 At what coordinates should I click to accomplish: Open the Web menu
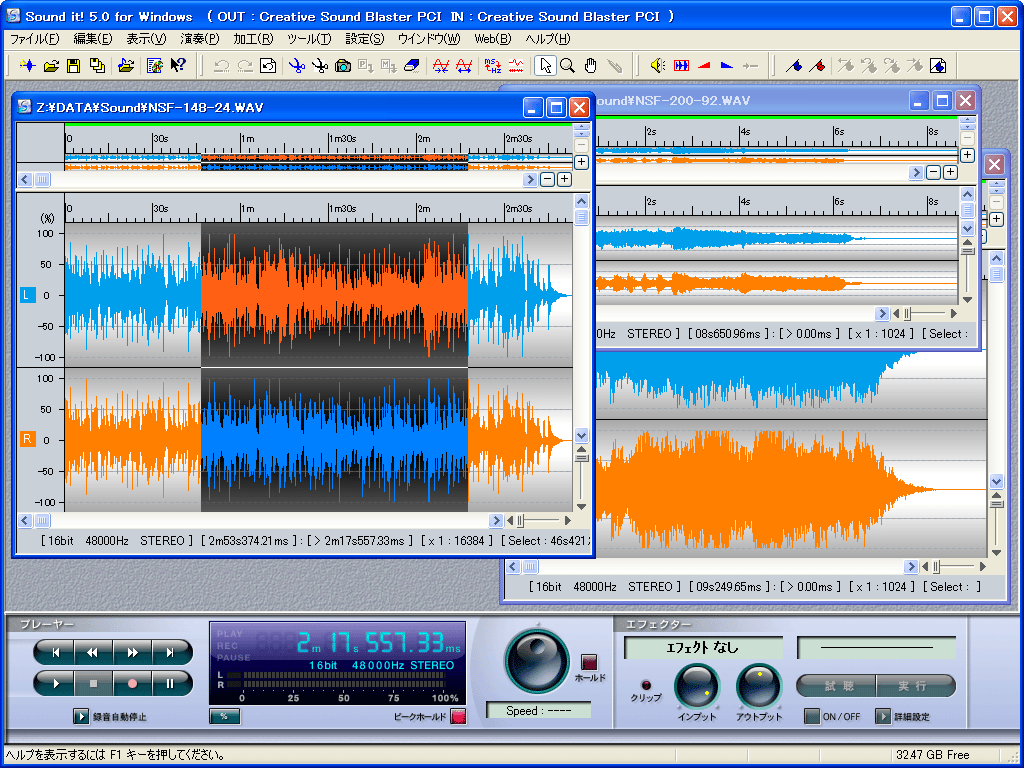tap(492, 39)
